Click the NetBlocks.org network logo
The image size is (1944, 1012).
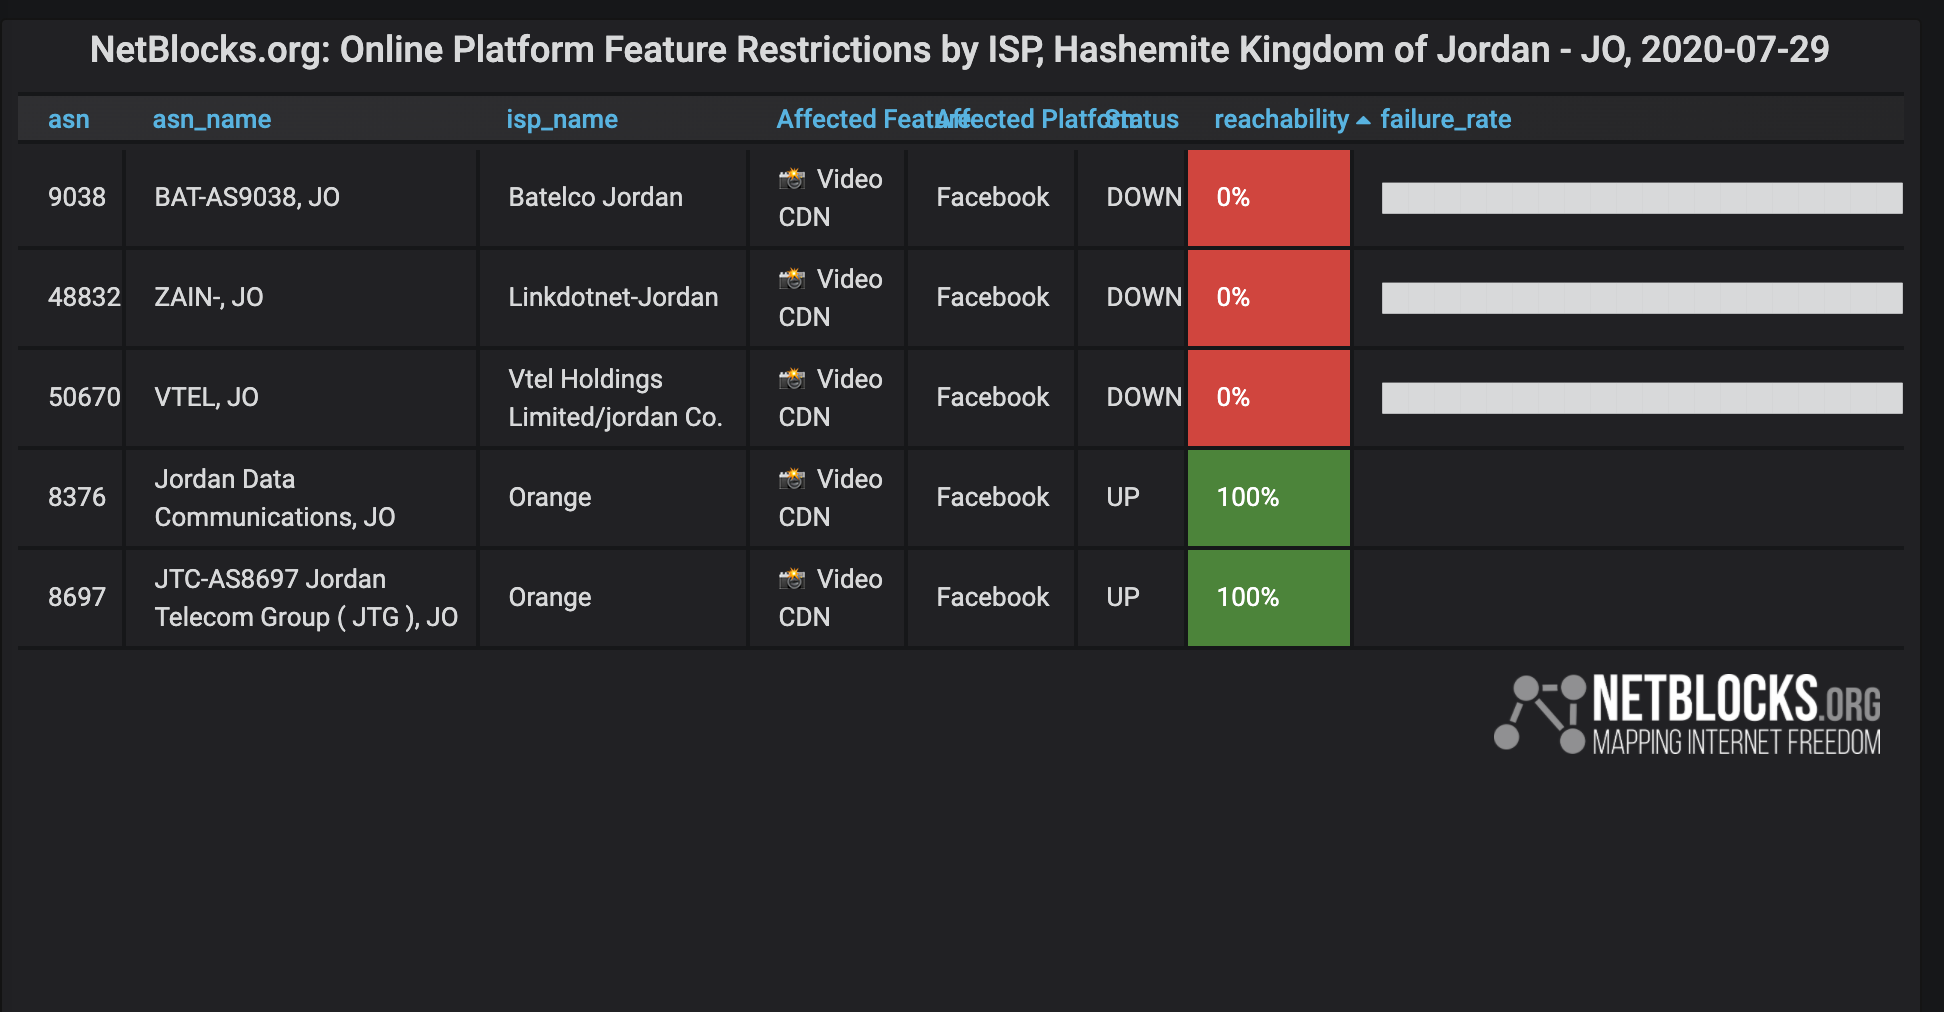point(1688,714)
